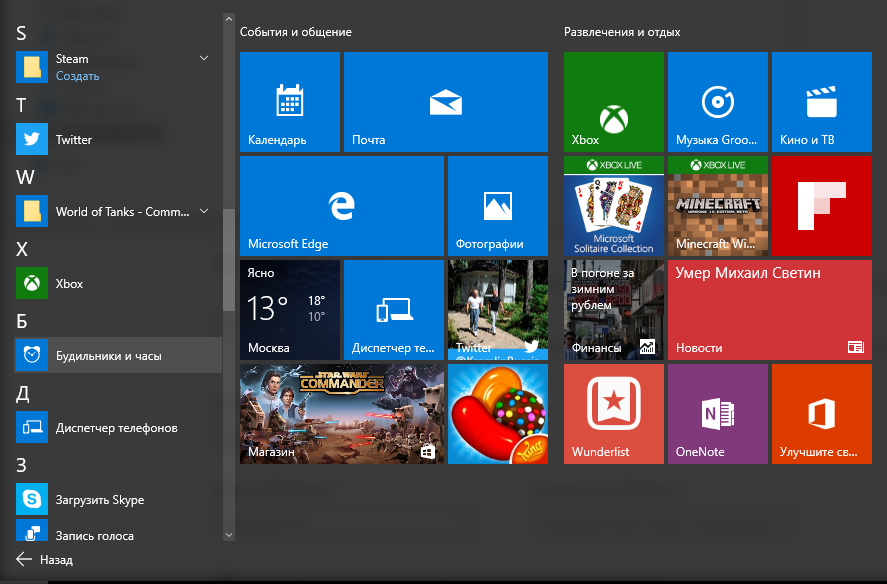
Task: Launch Twitter from the app list
Action: (118, 139)
